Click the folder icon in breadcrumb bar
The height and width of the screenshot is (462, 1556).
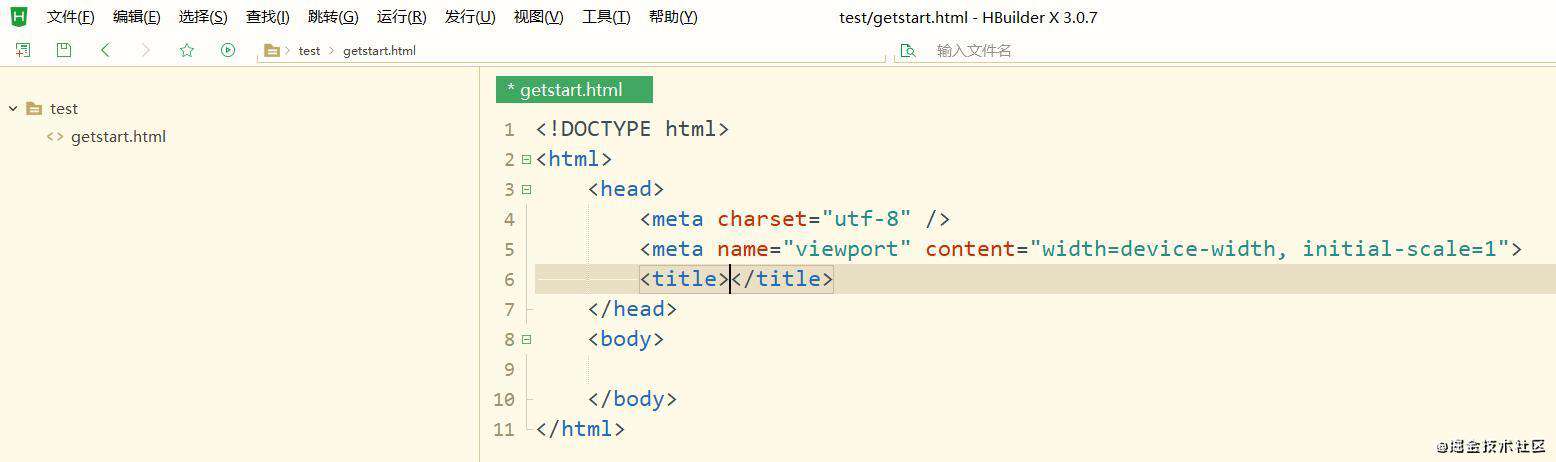point(271,50)
